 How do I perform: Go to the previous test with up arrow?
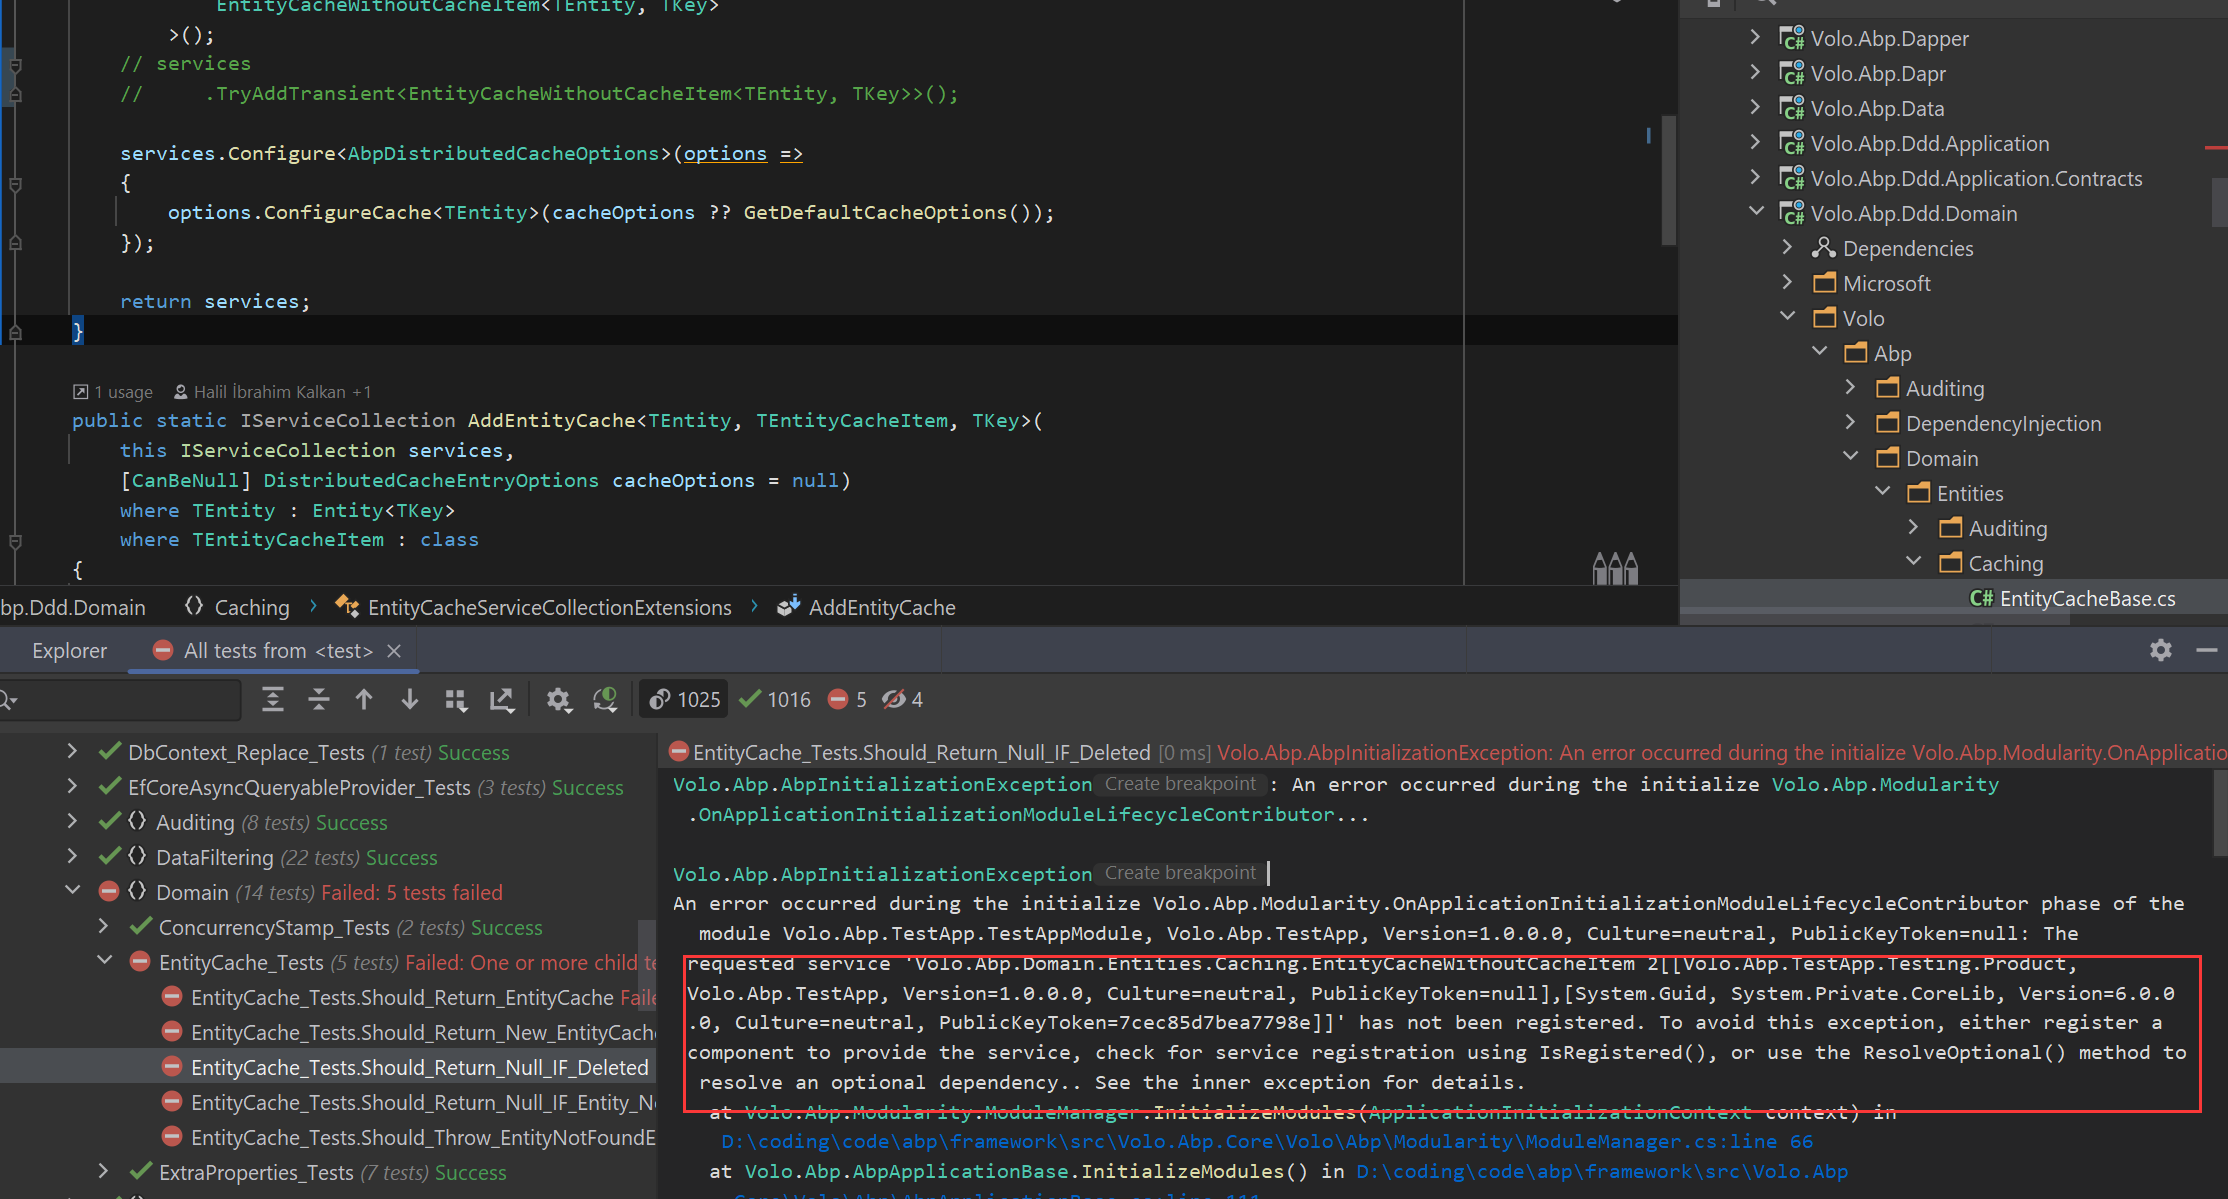364,700
